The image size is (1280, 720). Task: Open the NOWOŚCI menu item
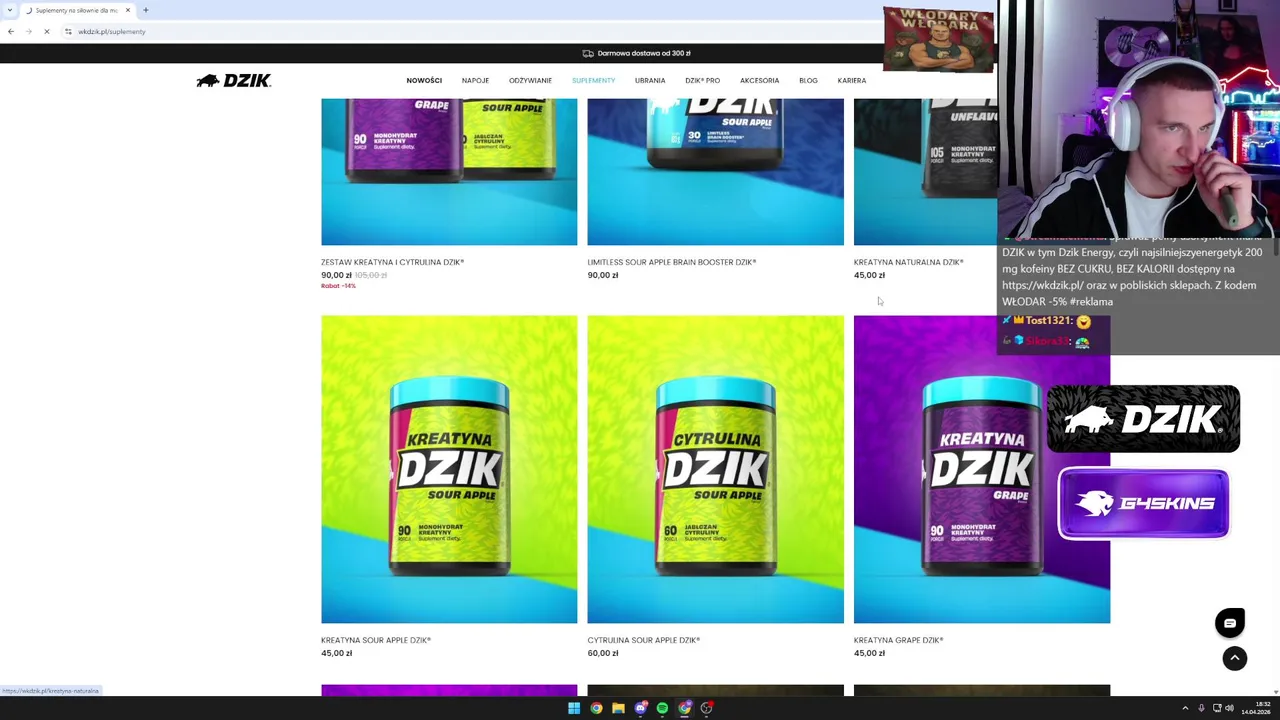424,80
